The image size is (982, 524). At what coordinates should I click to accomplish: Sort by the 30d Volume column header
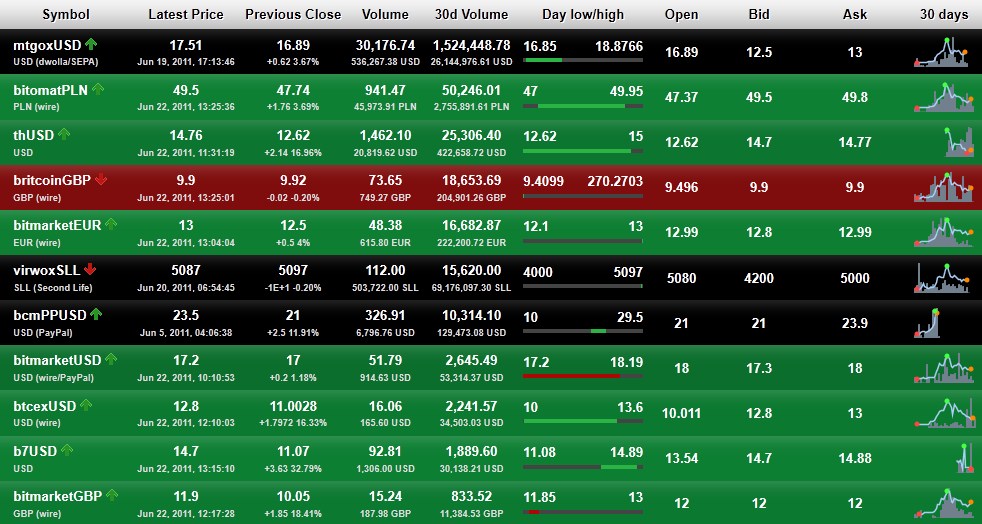471,15
